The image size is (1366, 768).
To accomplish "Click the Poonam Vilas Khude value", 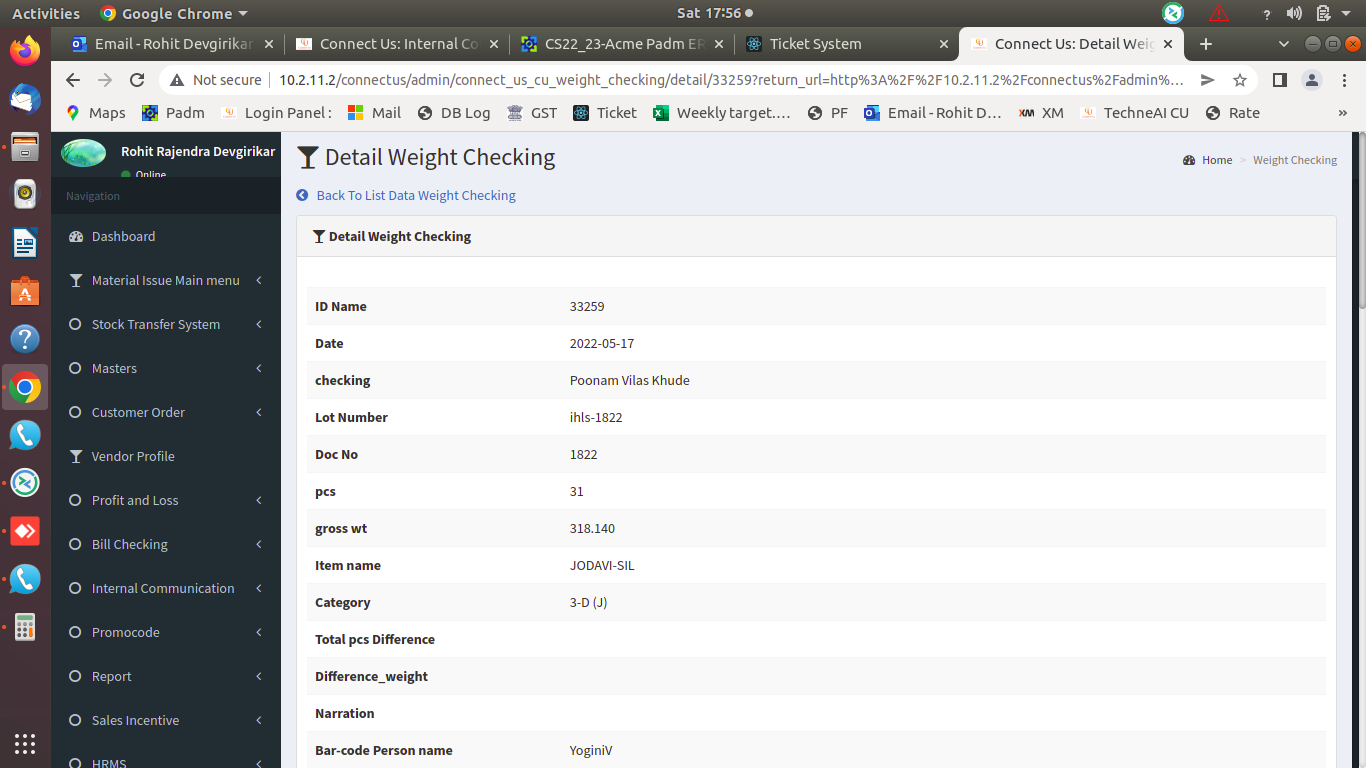I will 629,380.
